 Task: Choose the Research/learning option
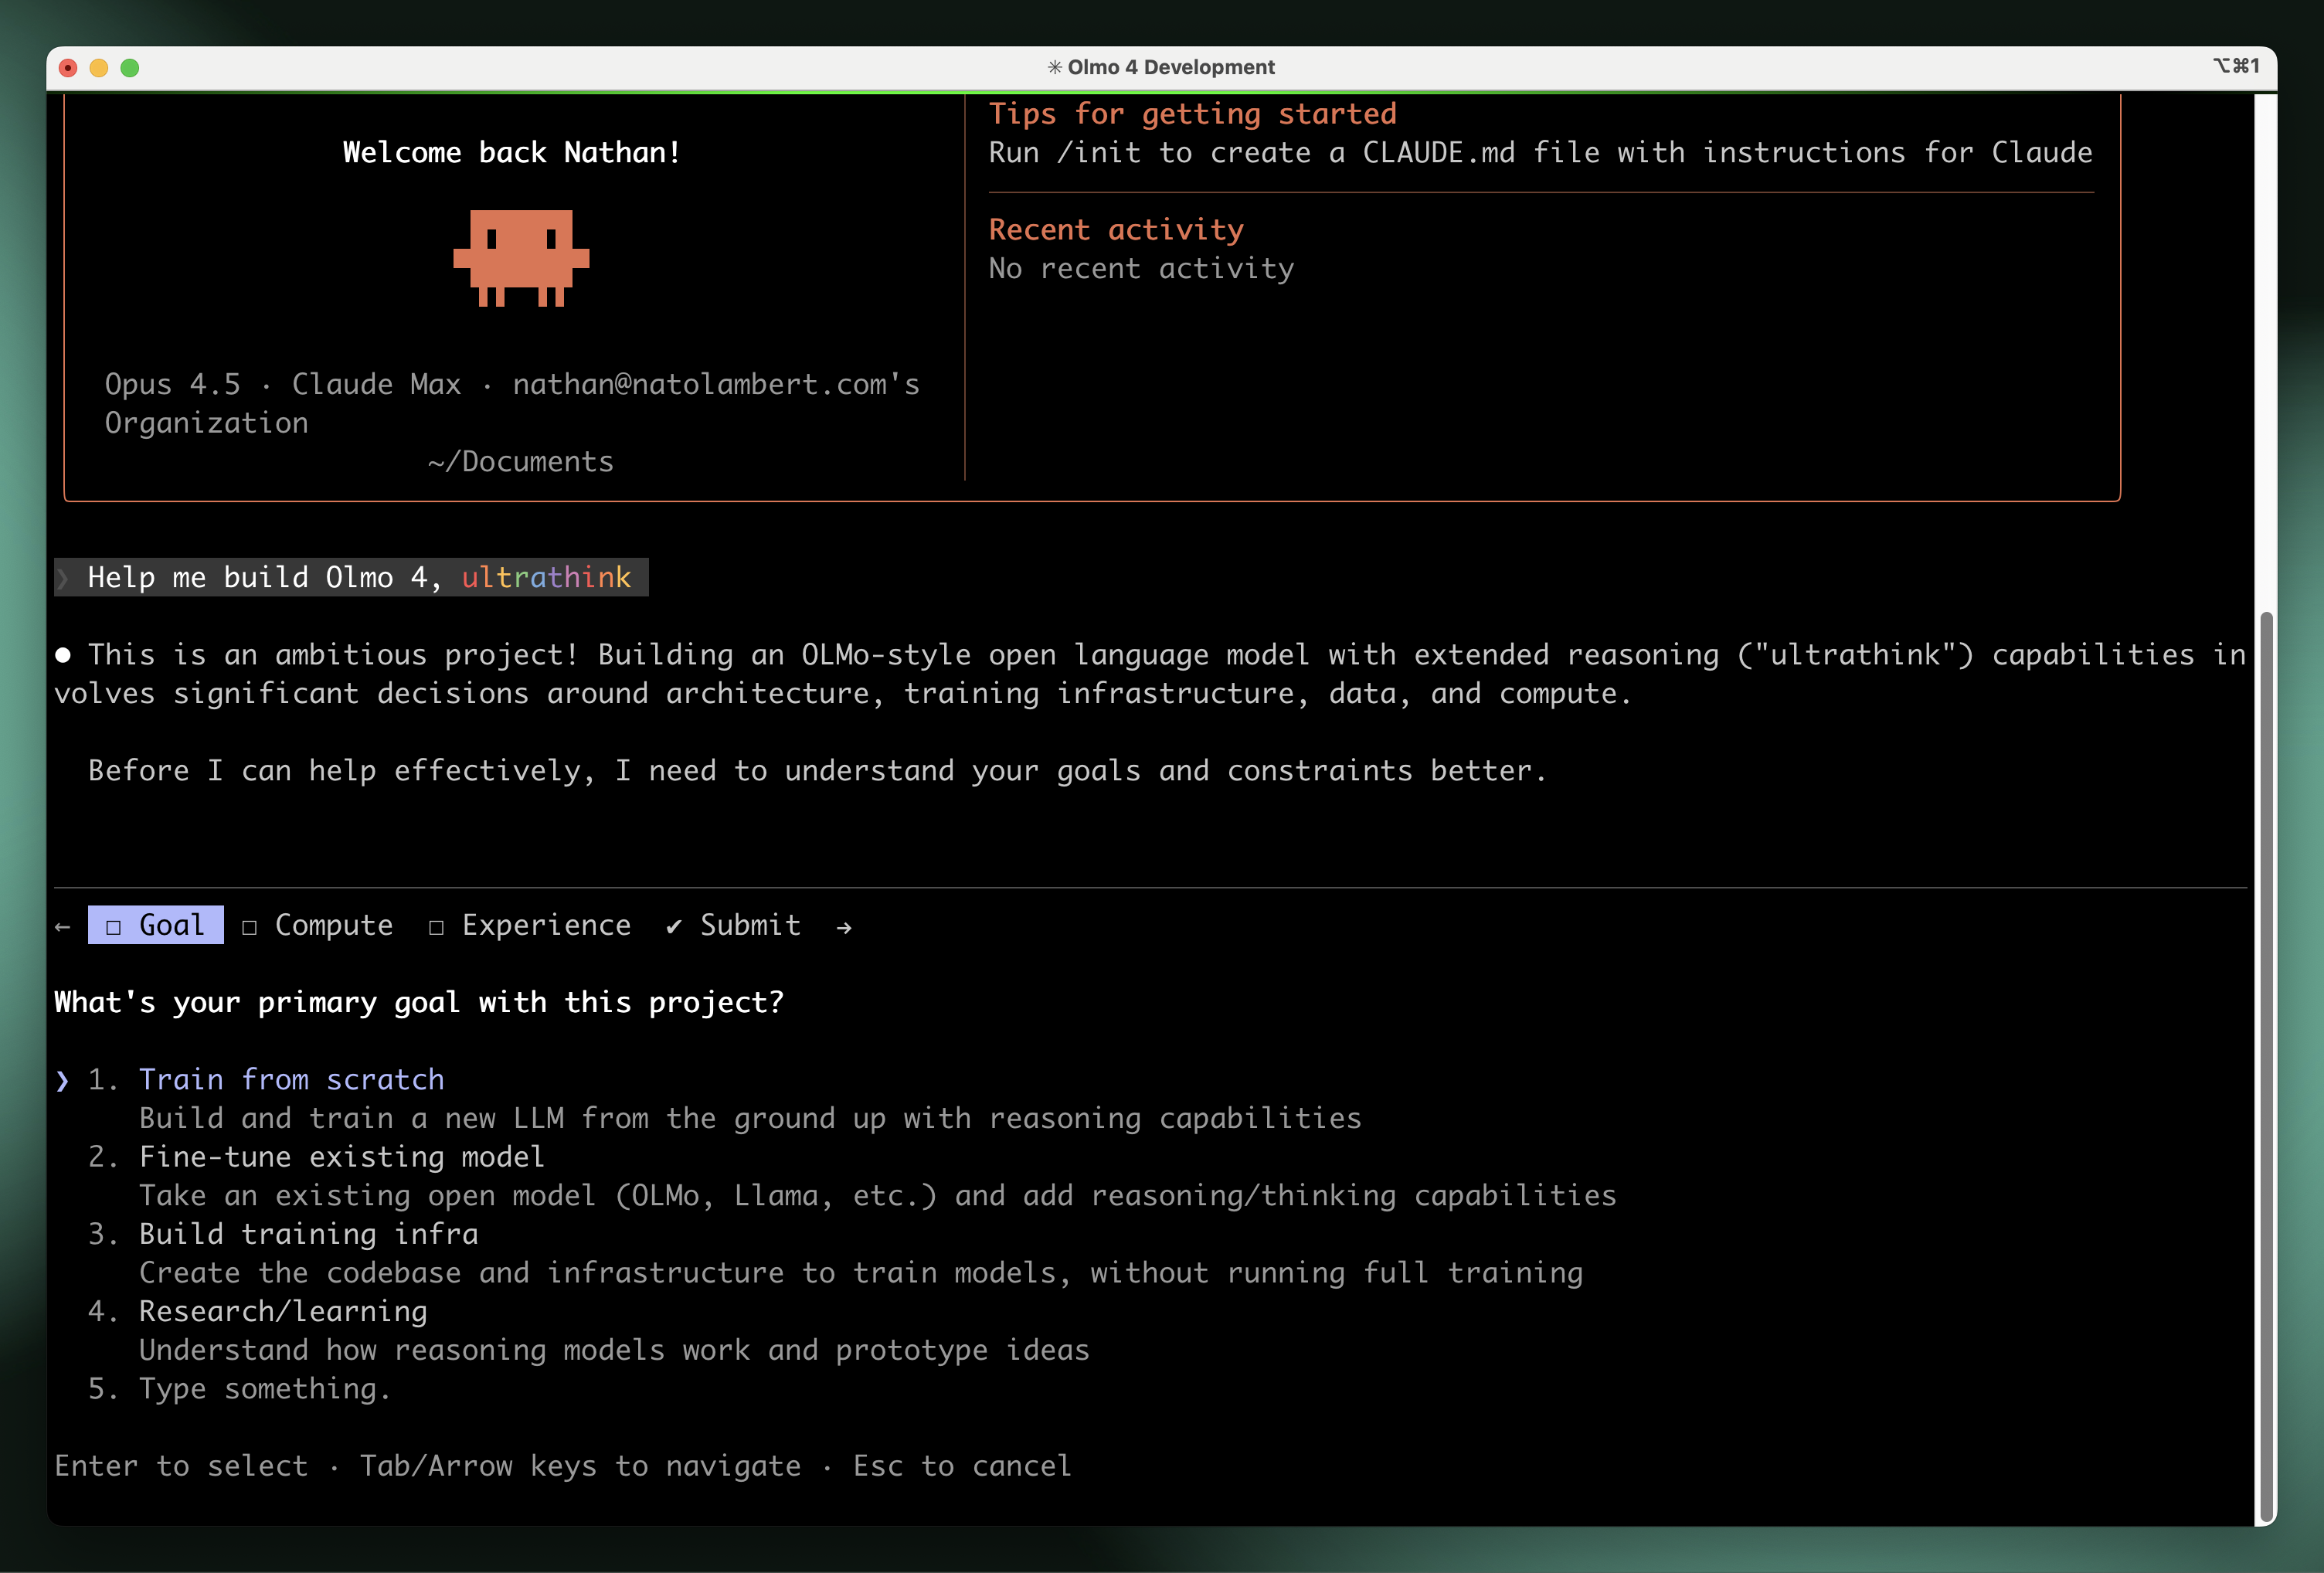click(x=283, y=1311)
